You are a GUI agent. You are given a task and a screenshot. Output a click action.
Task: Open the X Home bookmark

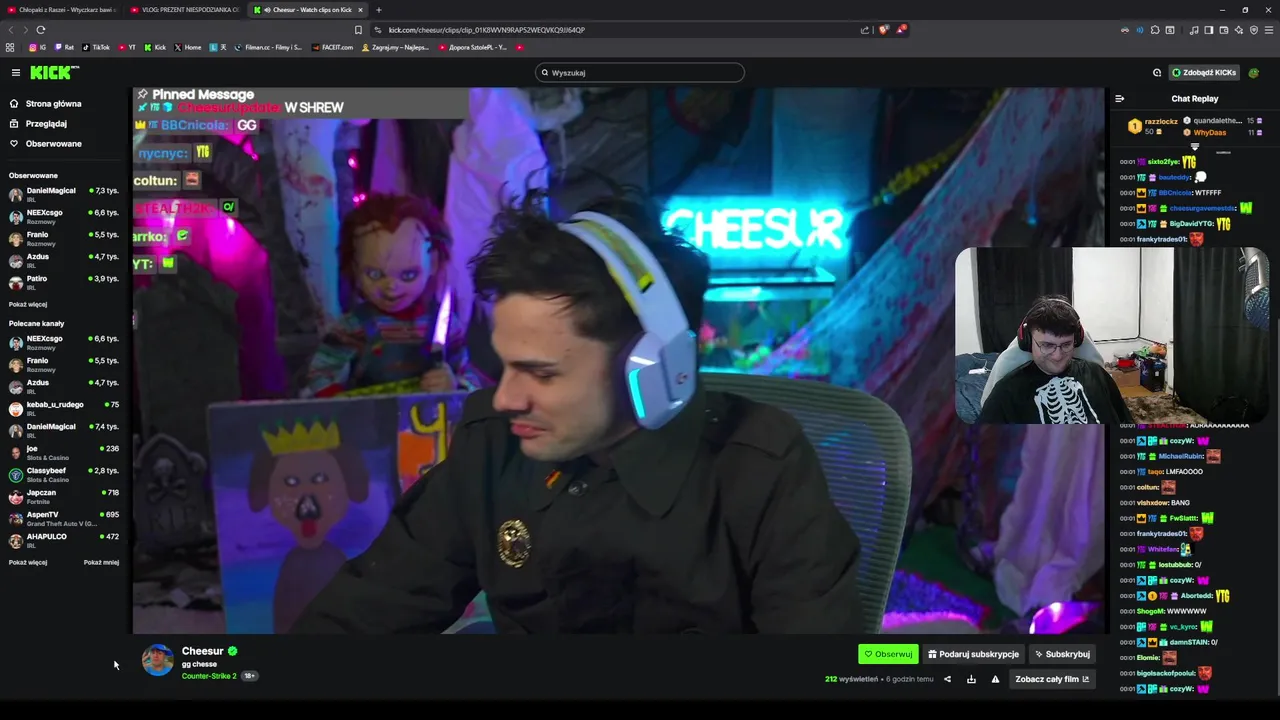pyautogui.click(x=188, y=47)
